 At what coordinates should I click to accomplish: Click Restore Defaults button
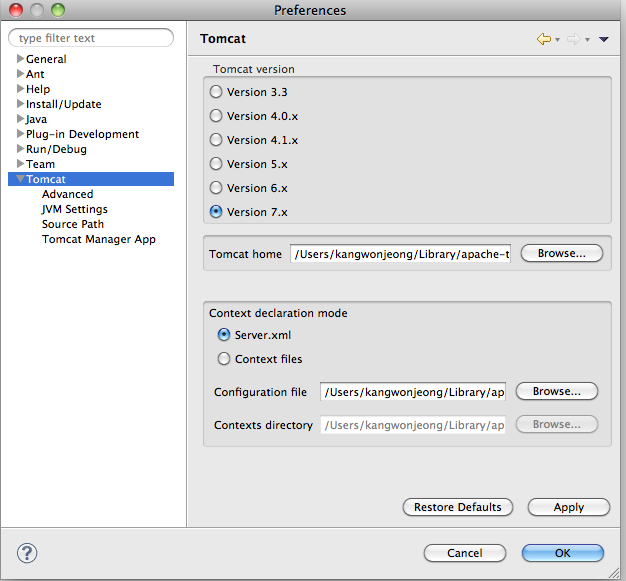(458, 507)
